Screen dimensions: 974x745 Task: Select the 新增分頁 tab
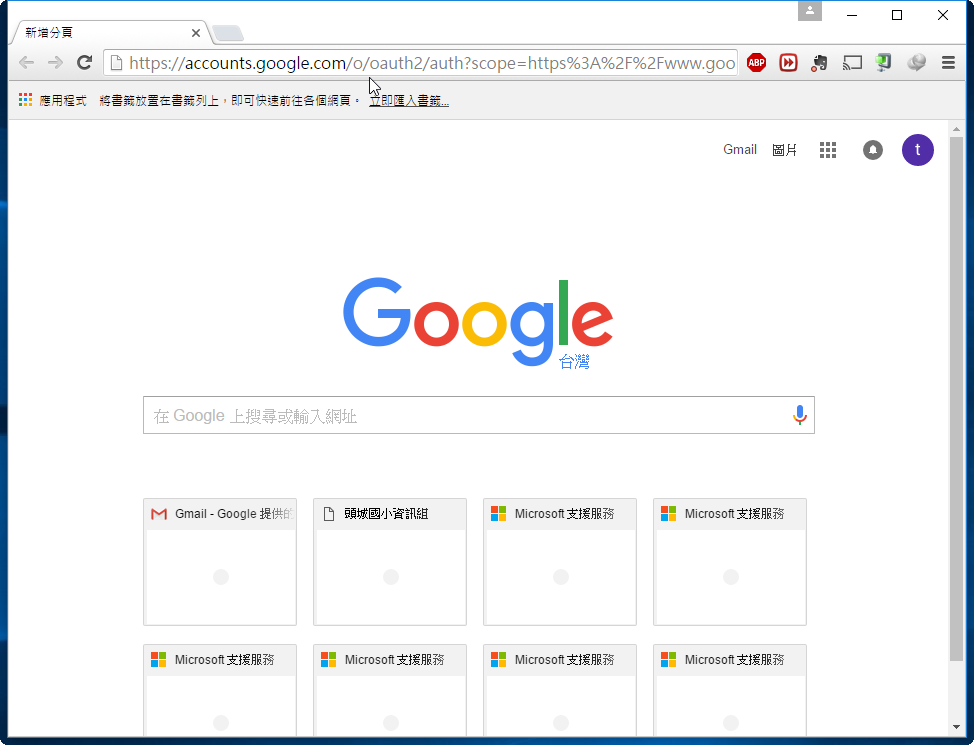click(x=112, y=33)
